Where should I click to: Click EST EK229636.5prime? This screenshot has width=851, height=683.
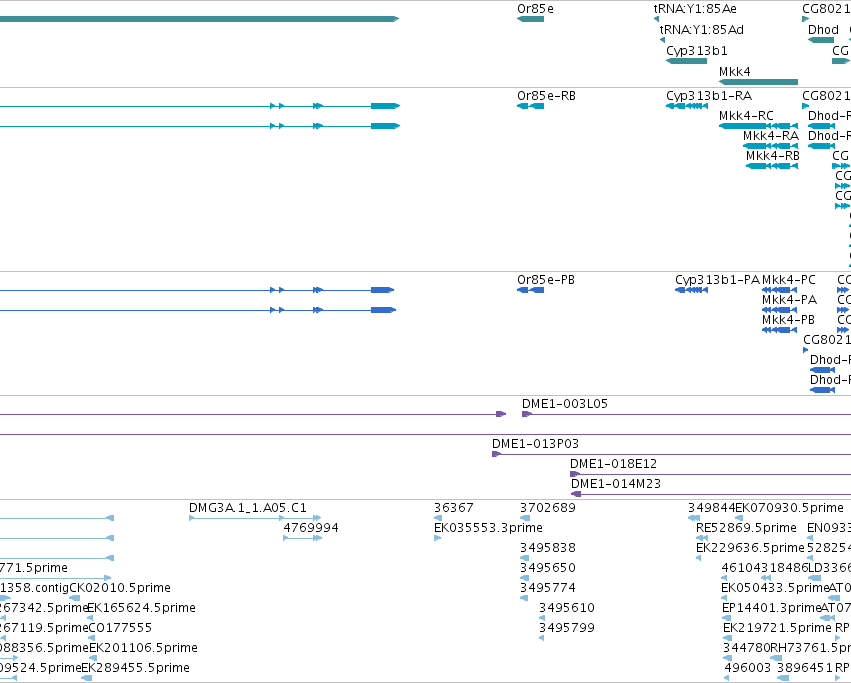(698, 558)
